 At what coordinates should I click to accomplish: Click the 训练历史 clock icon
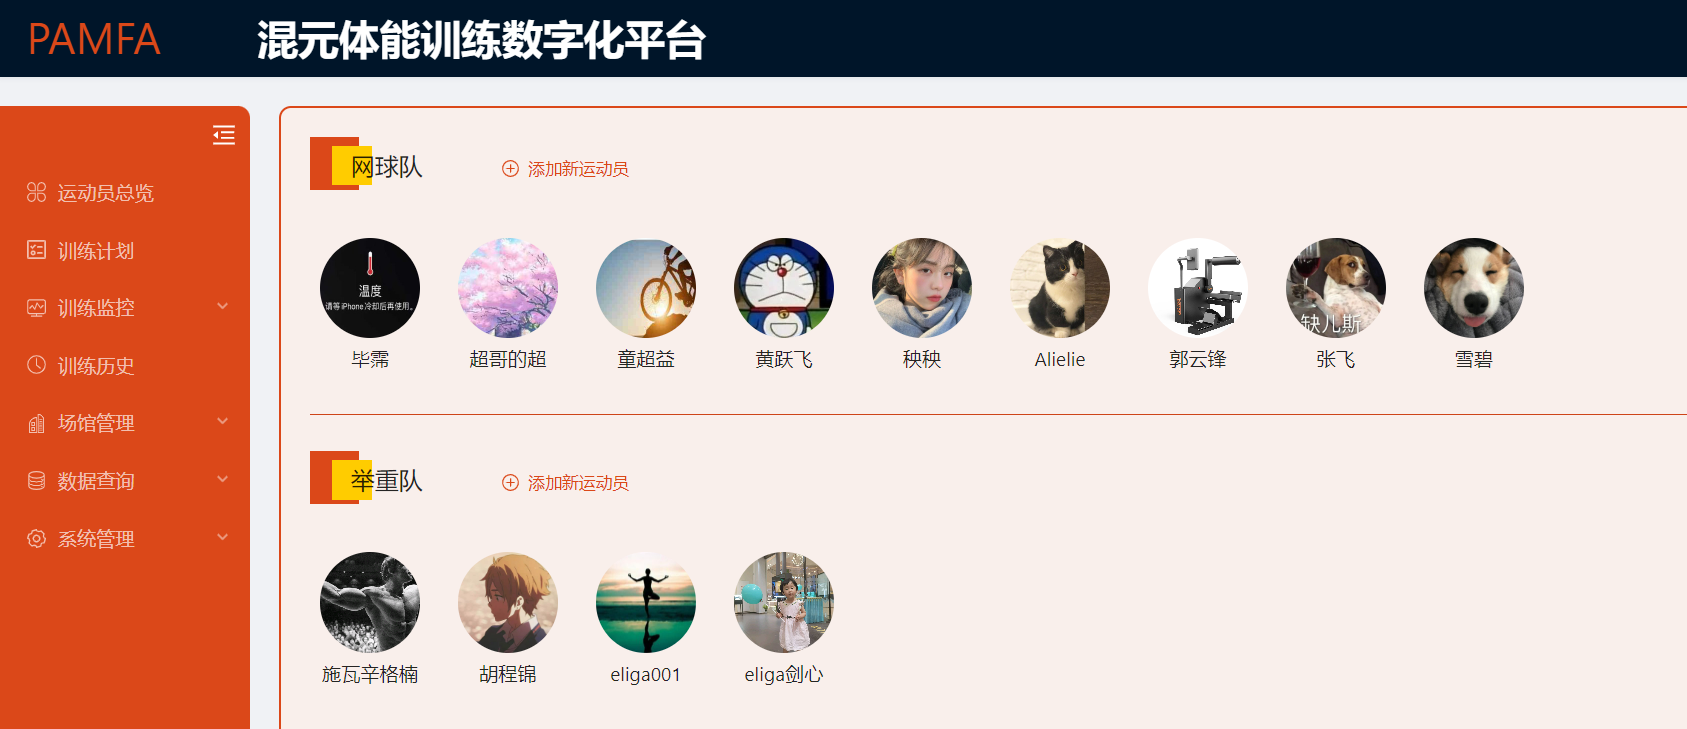tap(37, 365)
